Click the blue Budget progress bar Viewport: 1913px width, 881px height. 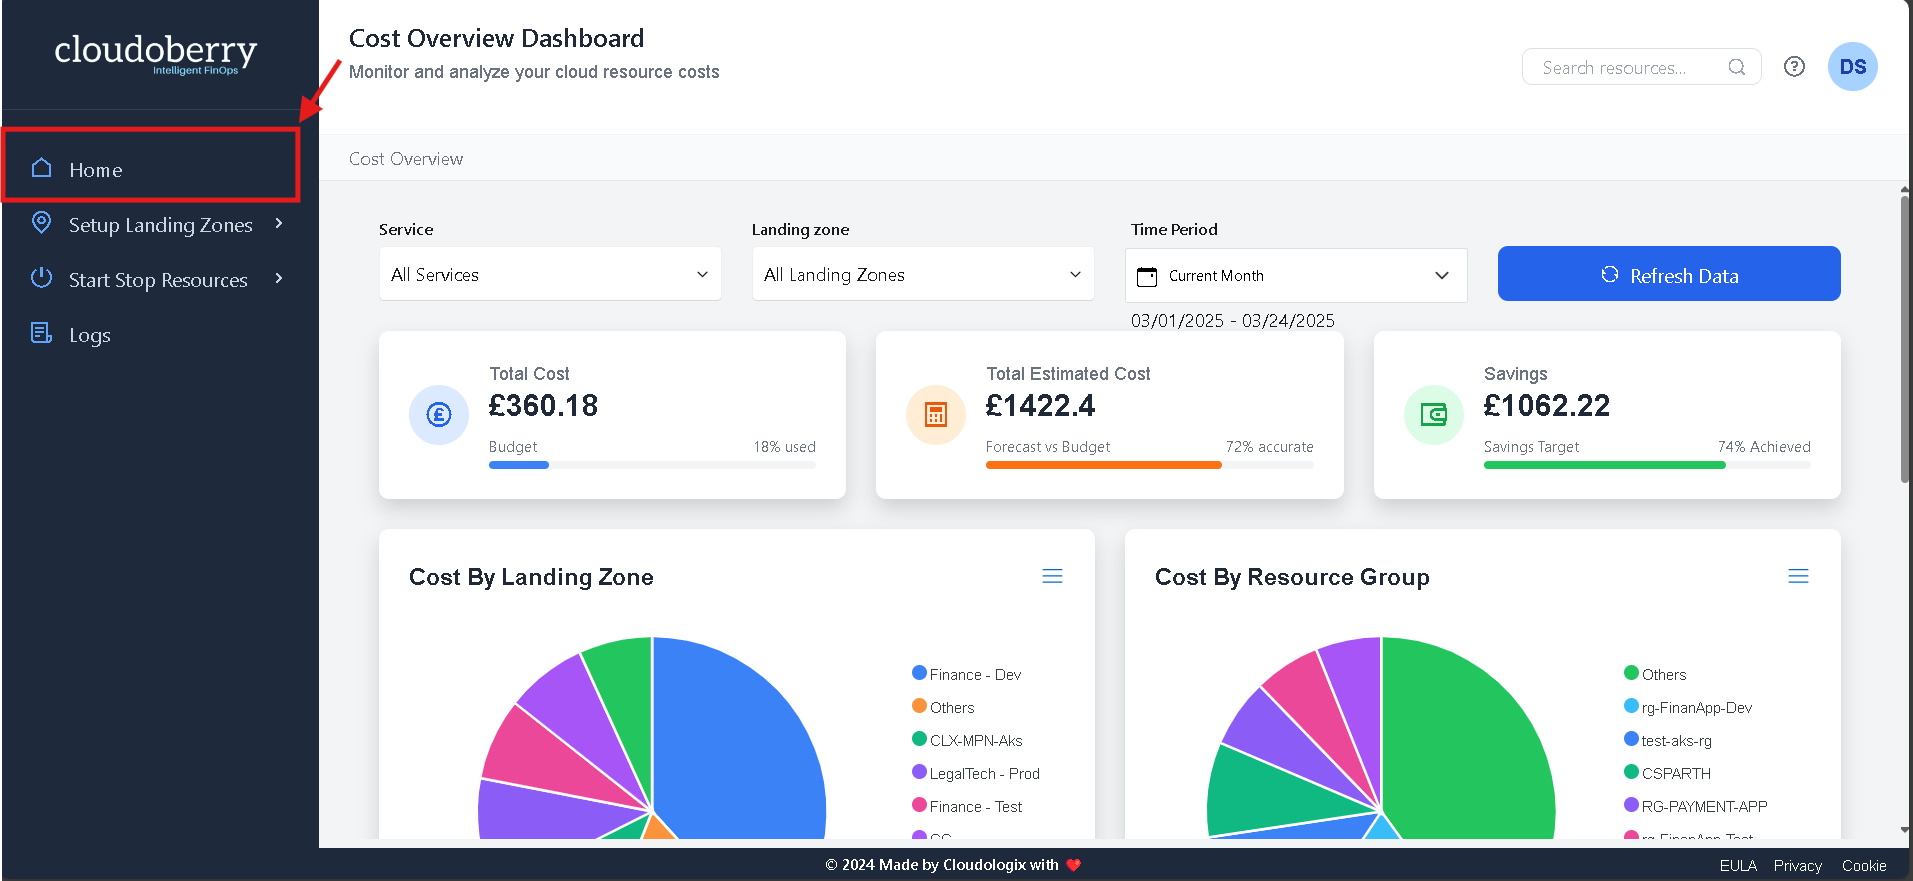(518, 464)
